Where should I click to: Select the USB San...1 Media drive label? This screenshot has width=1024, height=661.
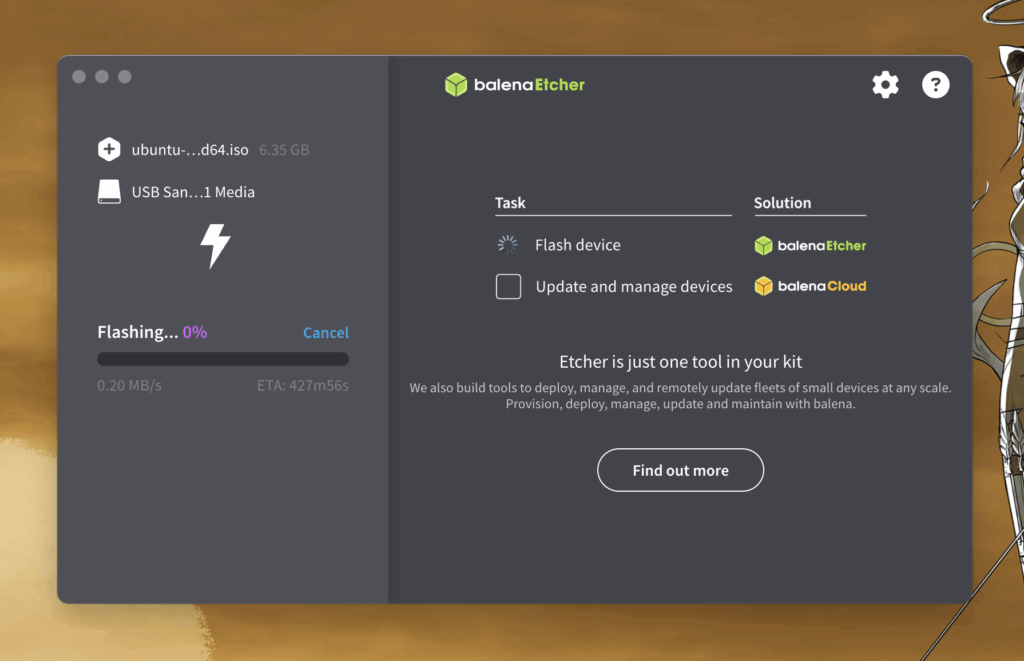pos(193,192)
